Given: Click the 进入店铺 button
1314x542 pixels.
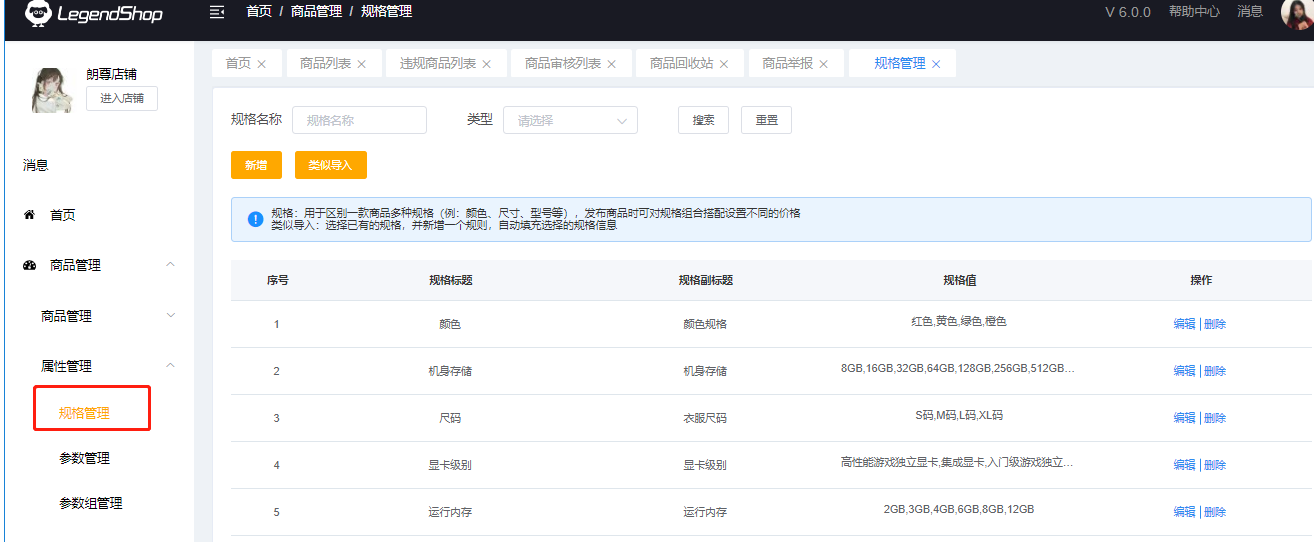Looking at the screenshot, I should (x=122, y=98).
